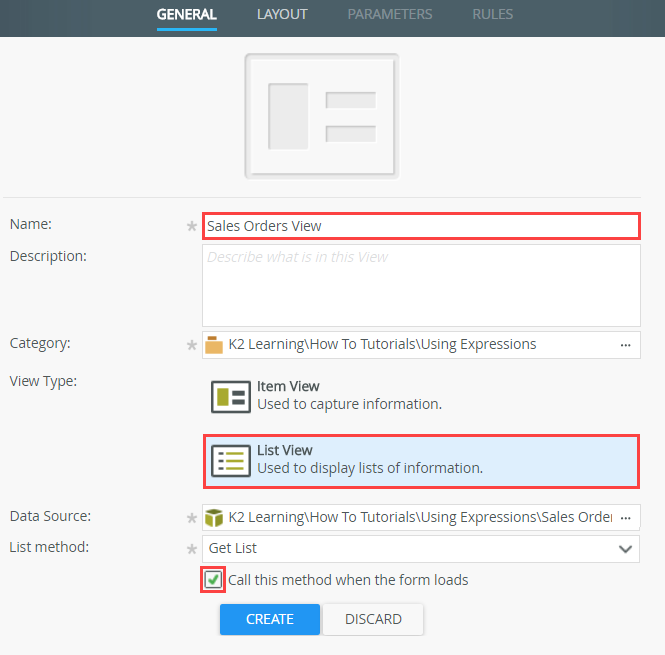Click the Name field with Sales Orders View
This screenshot has height=655, width=665.
(421, 226)
